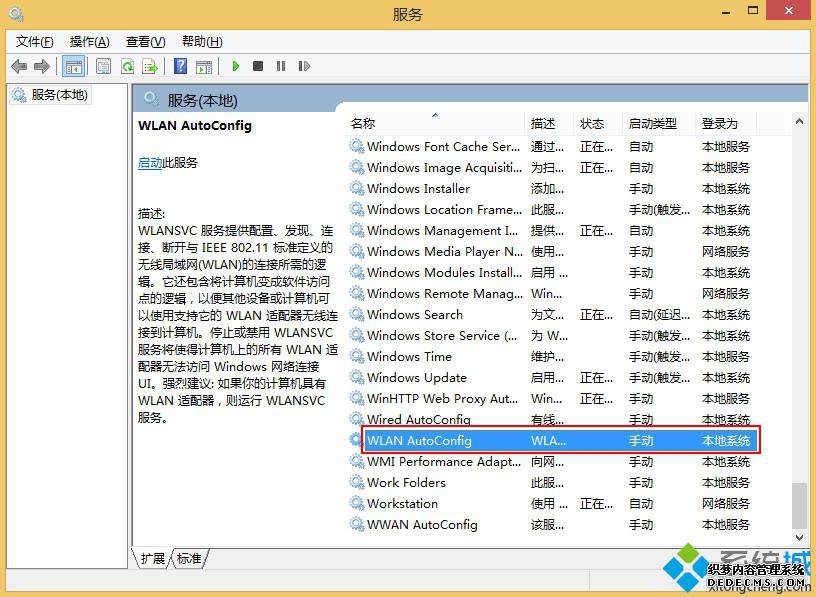The width and height of the screenshot is (816, 597).
Task: Open the 文件(F) menu
Action: point(34,42)
